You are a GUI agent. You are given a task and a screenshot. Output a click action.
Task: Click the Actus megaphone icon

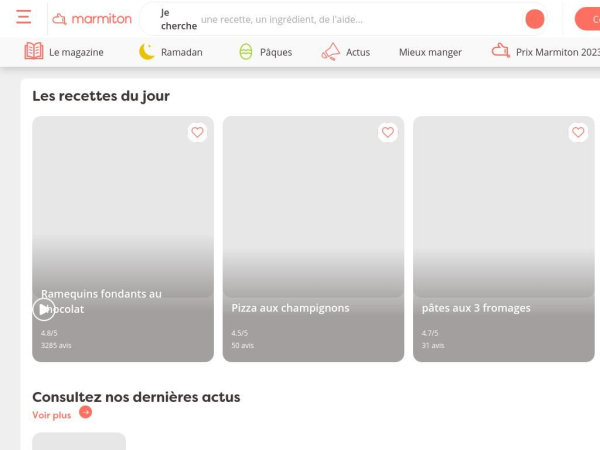[x=331, y=52]
